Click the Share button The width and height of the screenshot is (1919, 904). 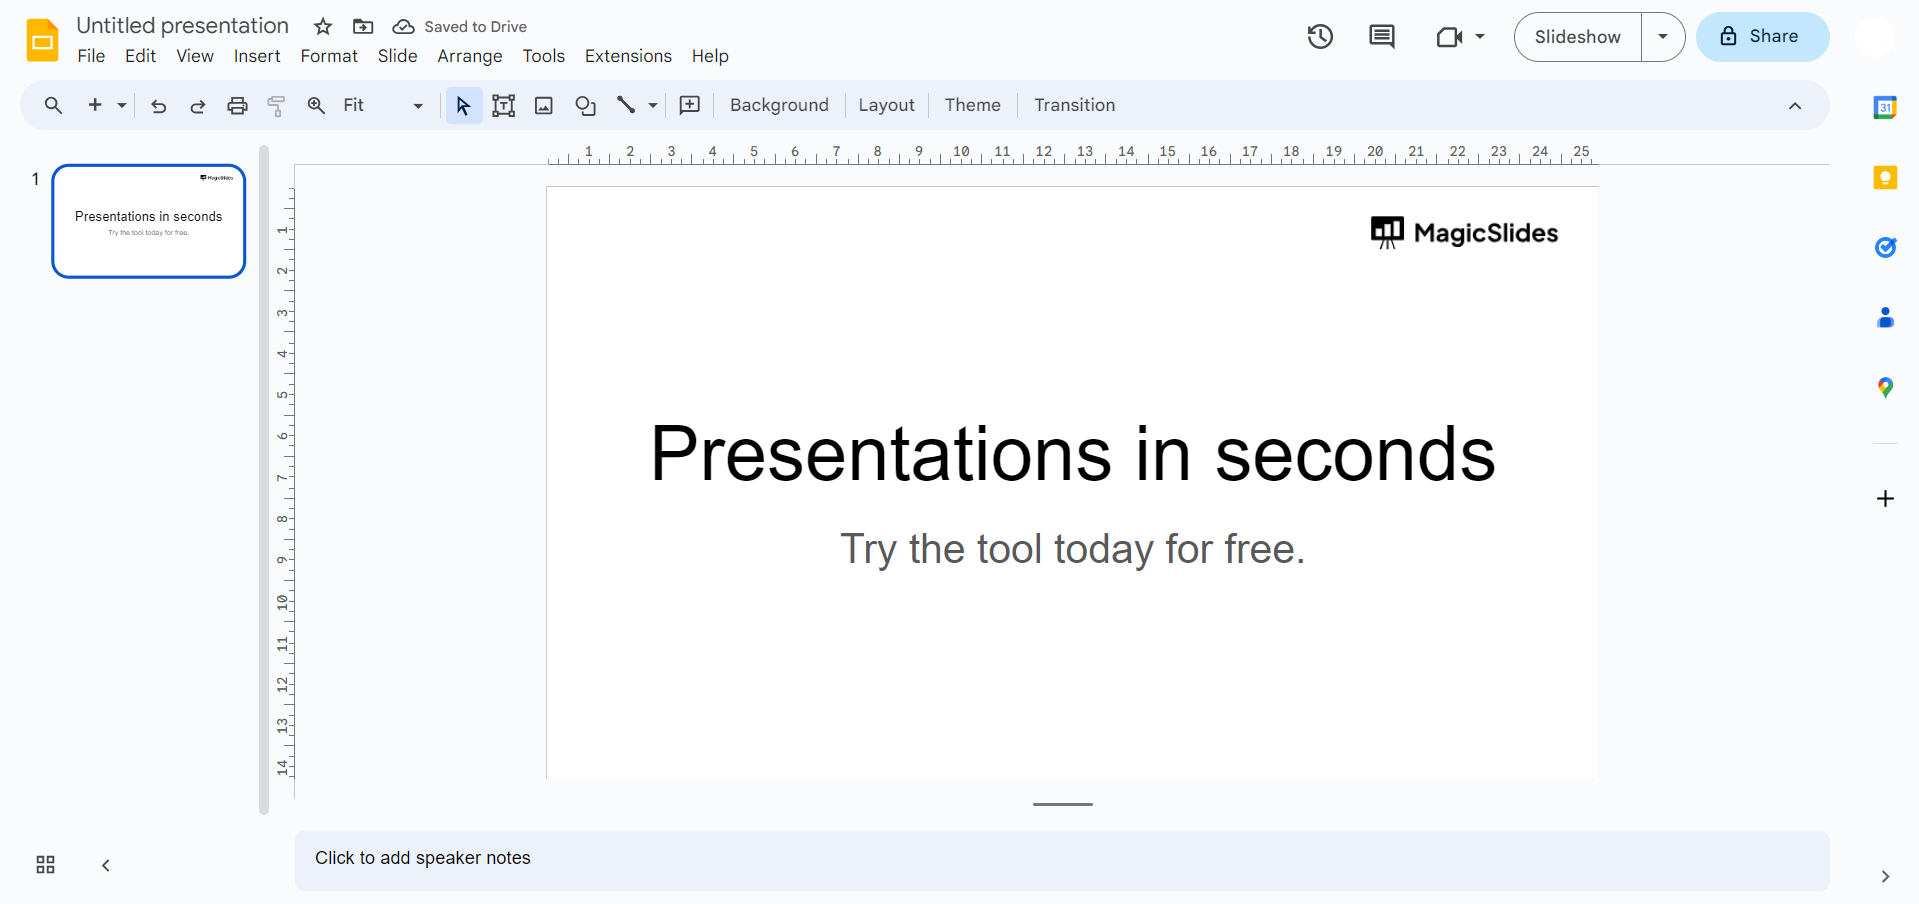pos(1762,37)
